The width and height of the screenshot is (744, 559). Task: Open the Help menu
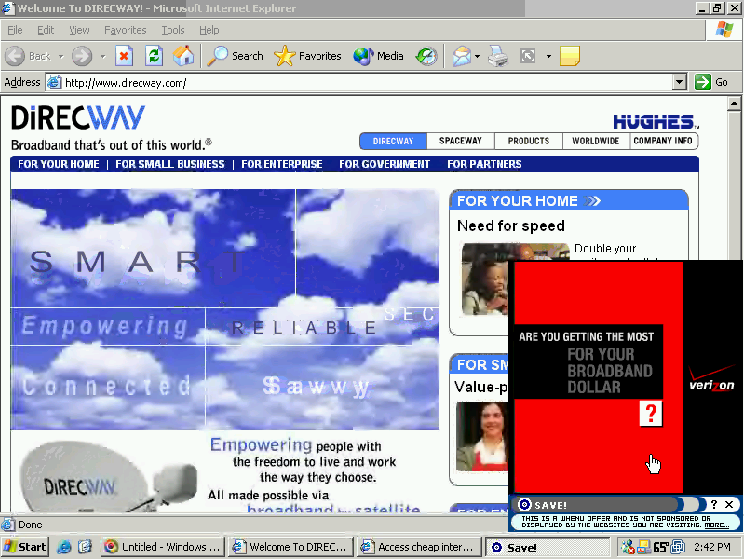[209, 30]
